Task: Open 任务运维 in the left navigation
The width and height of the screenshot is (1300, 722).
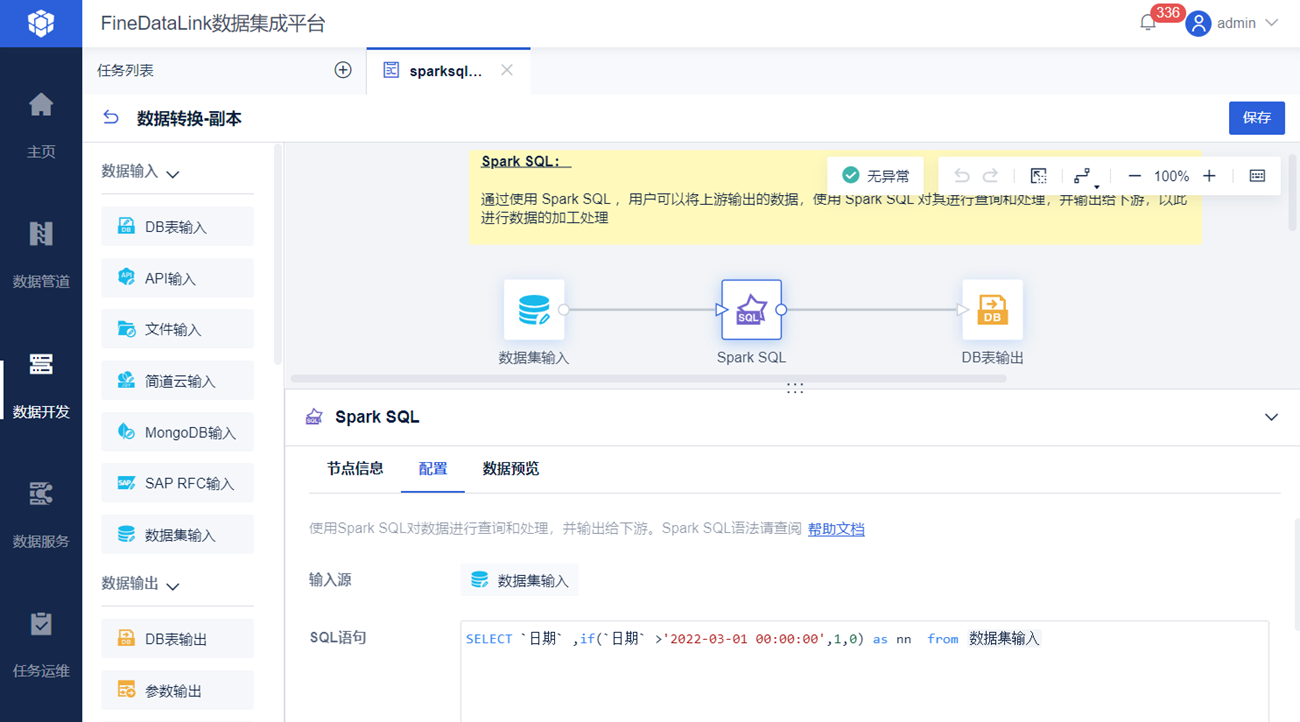Action: click(x=41, y=644)
